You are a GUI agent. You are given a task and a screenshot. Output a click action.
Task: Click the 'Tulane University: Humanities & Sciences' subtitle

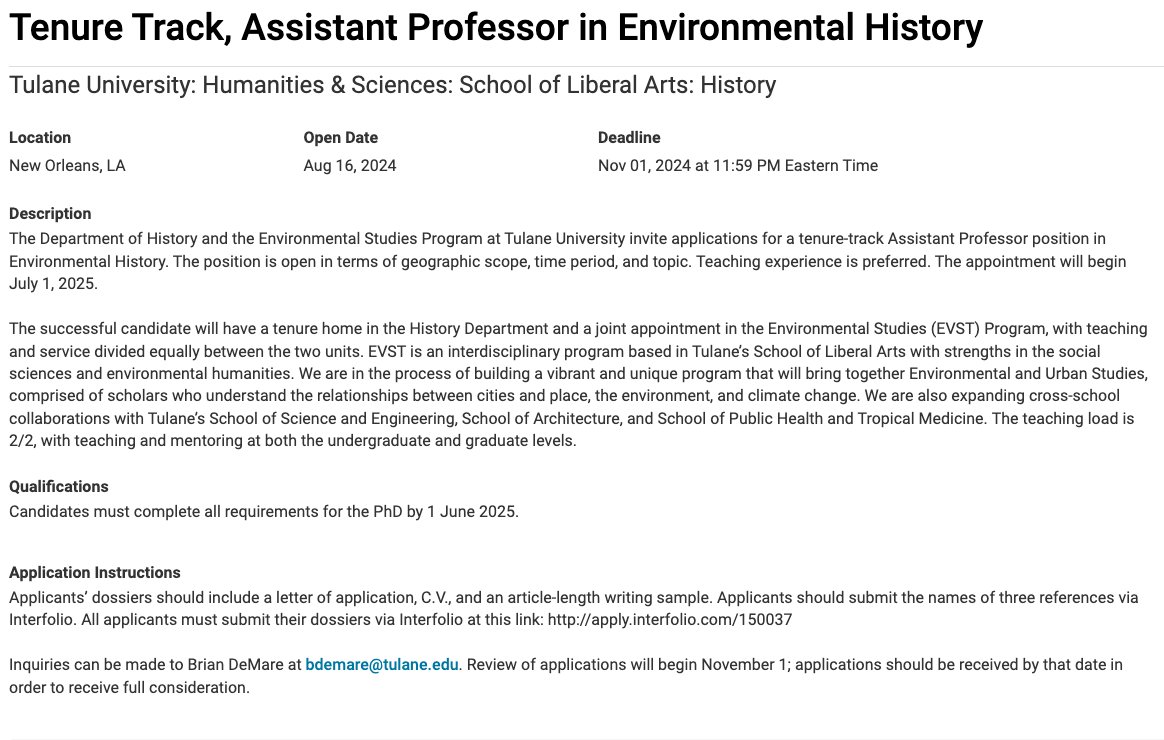coord(393,85)
